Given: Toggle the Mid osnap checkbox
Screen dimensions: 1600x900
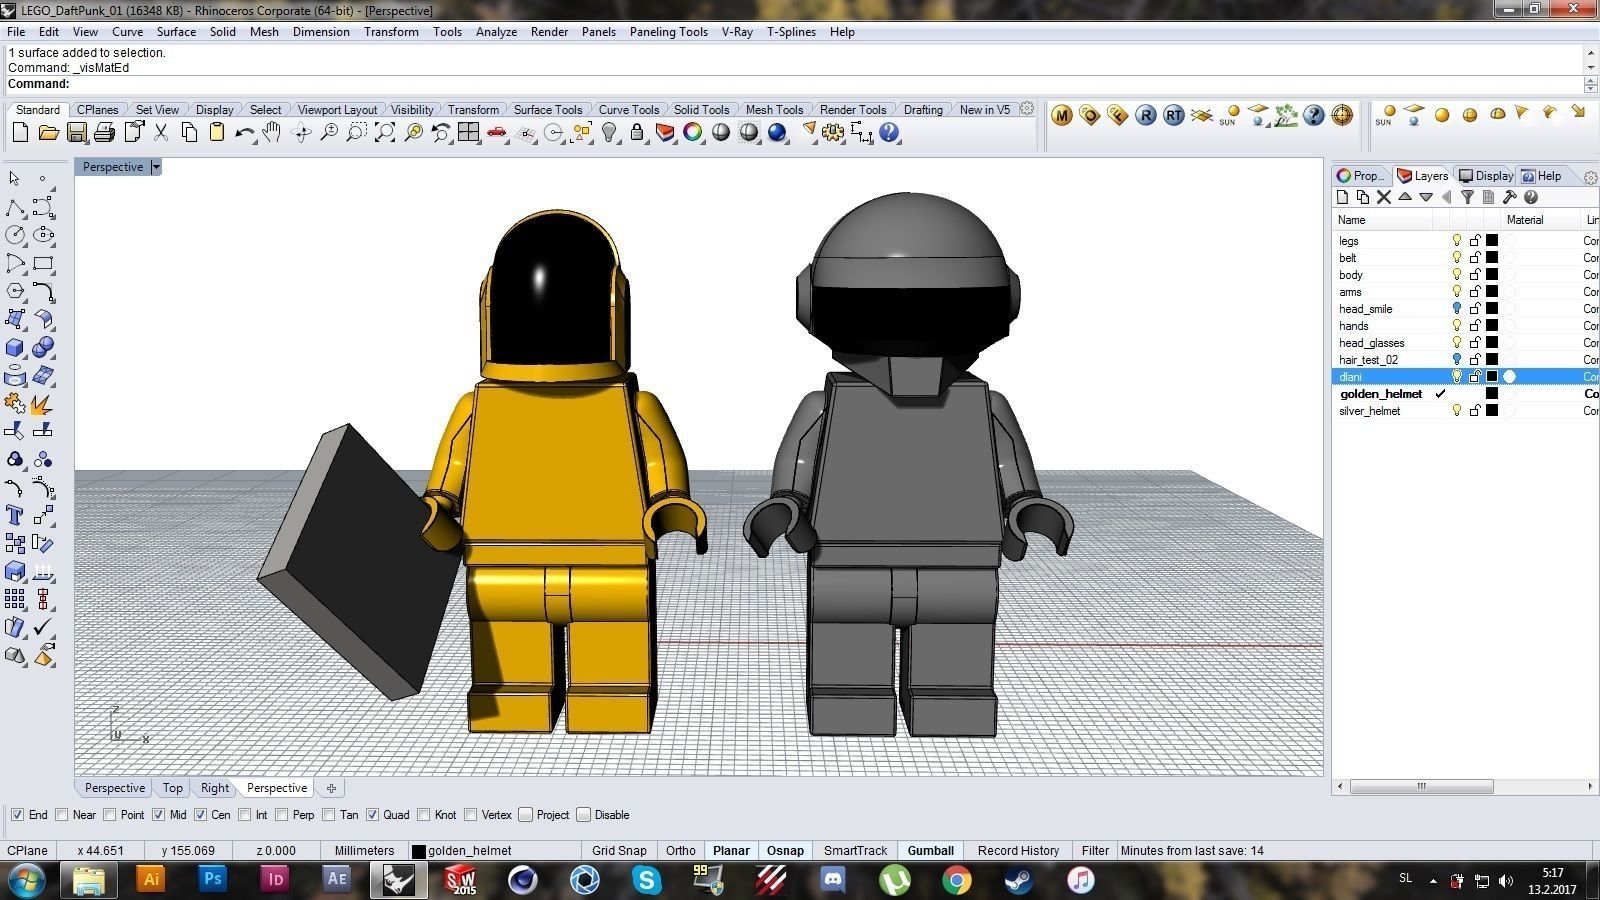Looking at the screenshot, I should pos(158,815).
